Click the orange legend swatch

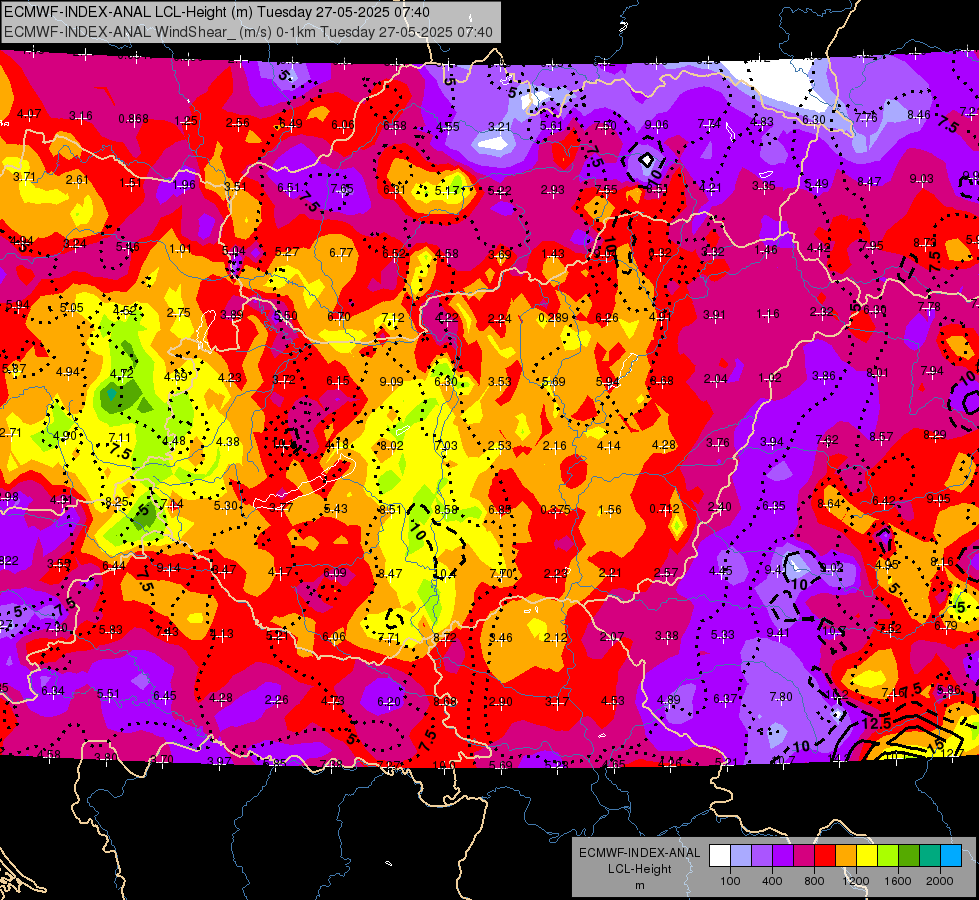coord(846,856)
